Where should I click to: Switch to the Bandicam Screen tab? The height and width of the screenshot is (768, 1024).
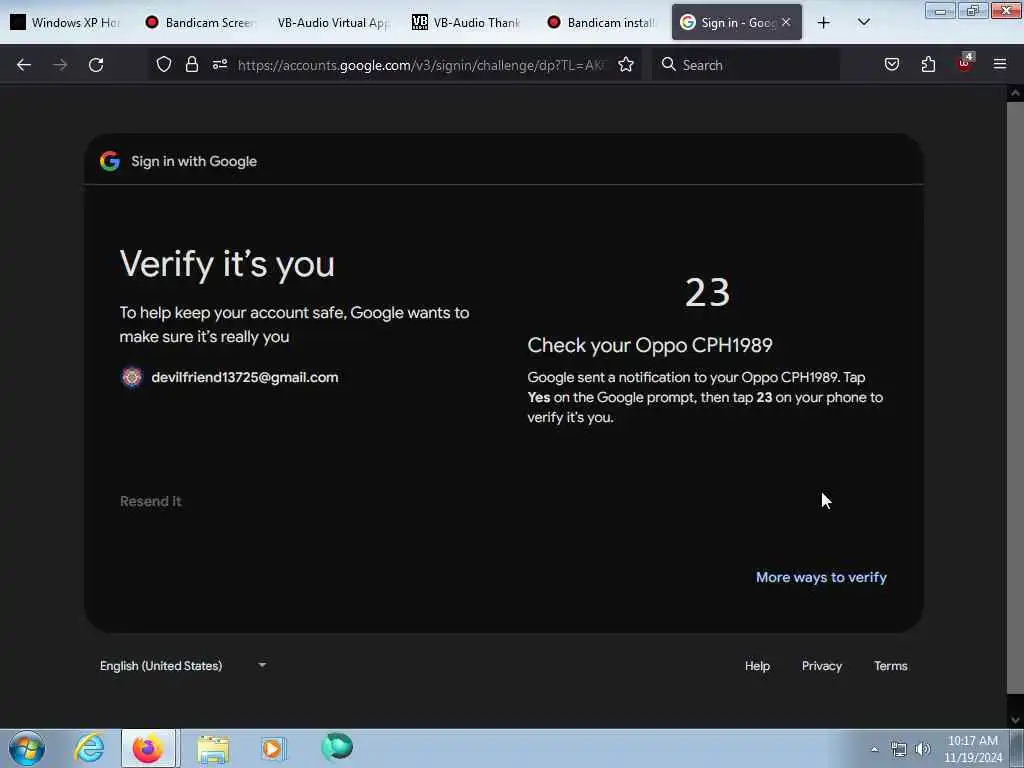click(200, 22)
